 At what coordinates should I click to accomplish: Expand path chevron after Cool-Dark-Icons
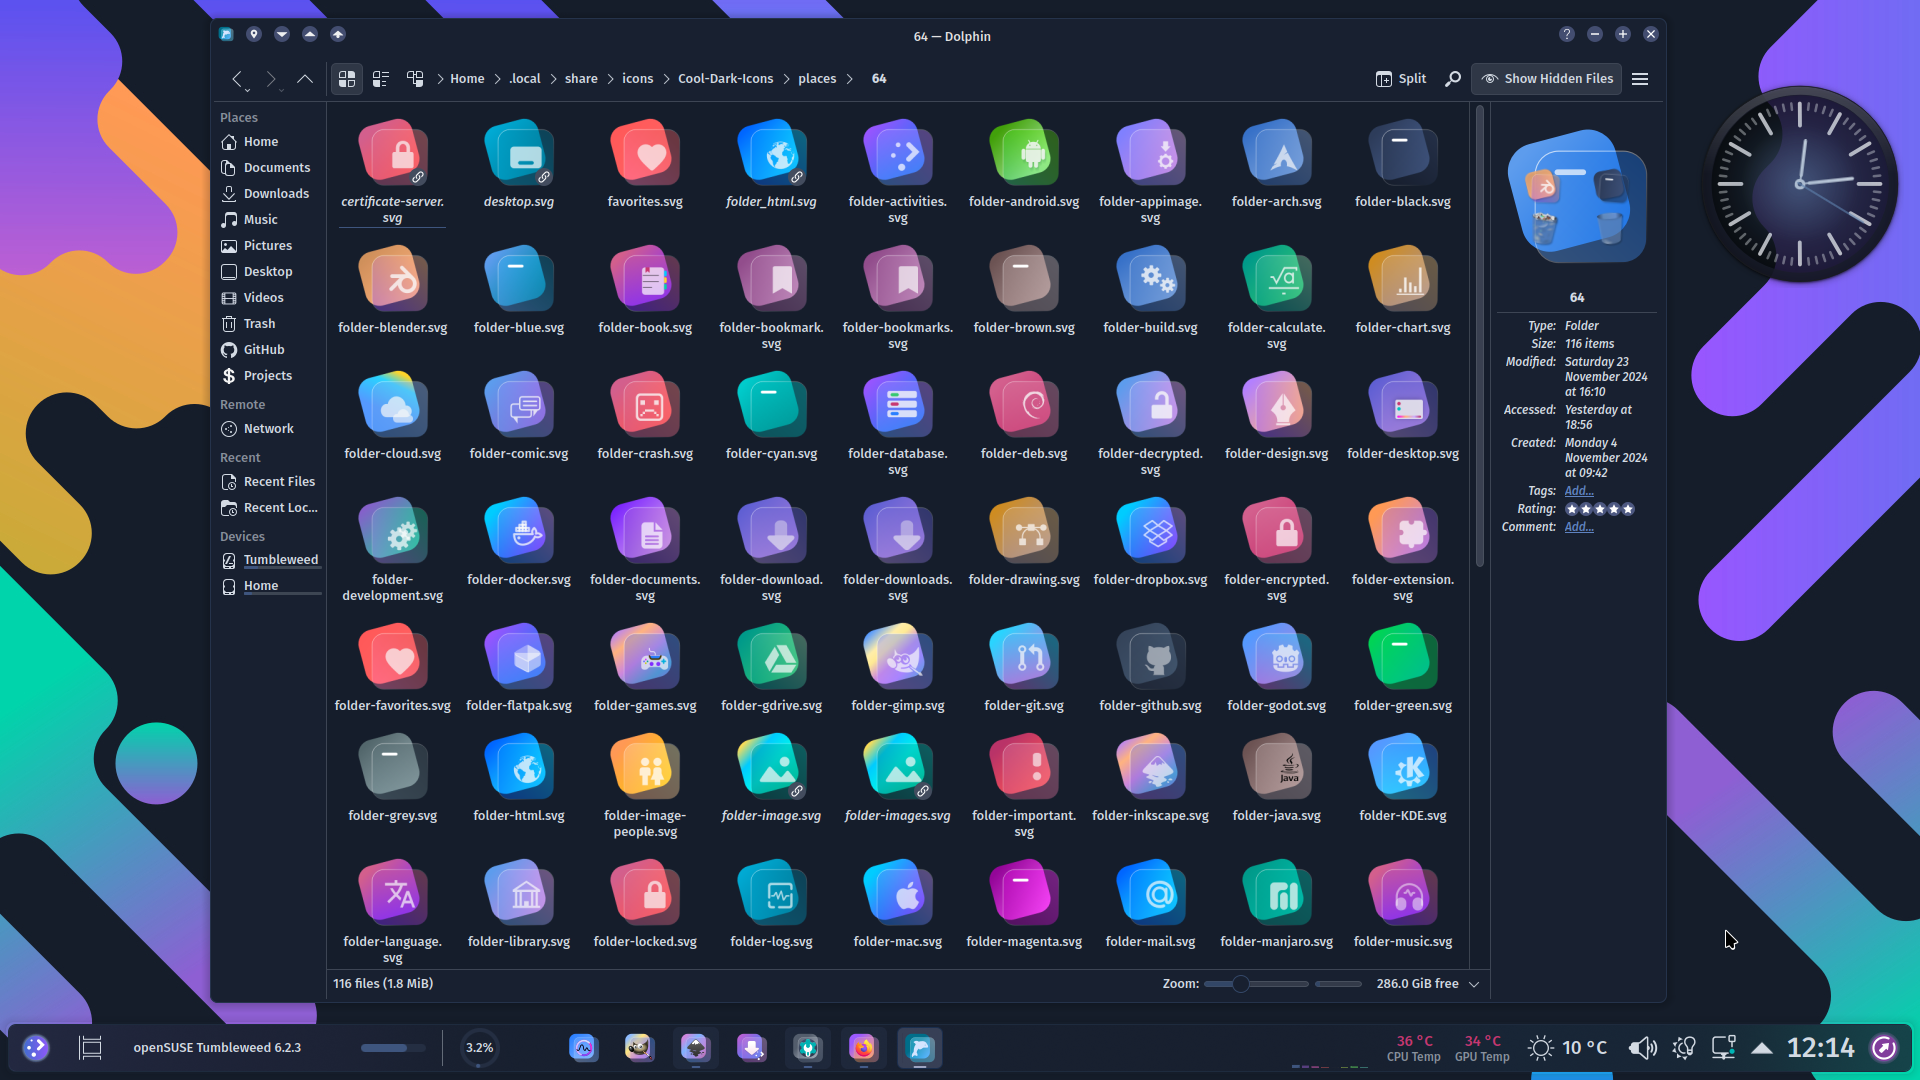[786, 79]
